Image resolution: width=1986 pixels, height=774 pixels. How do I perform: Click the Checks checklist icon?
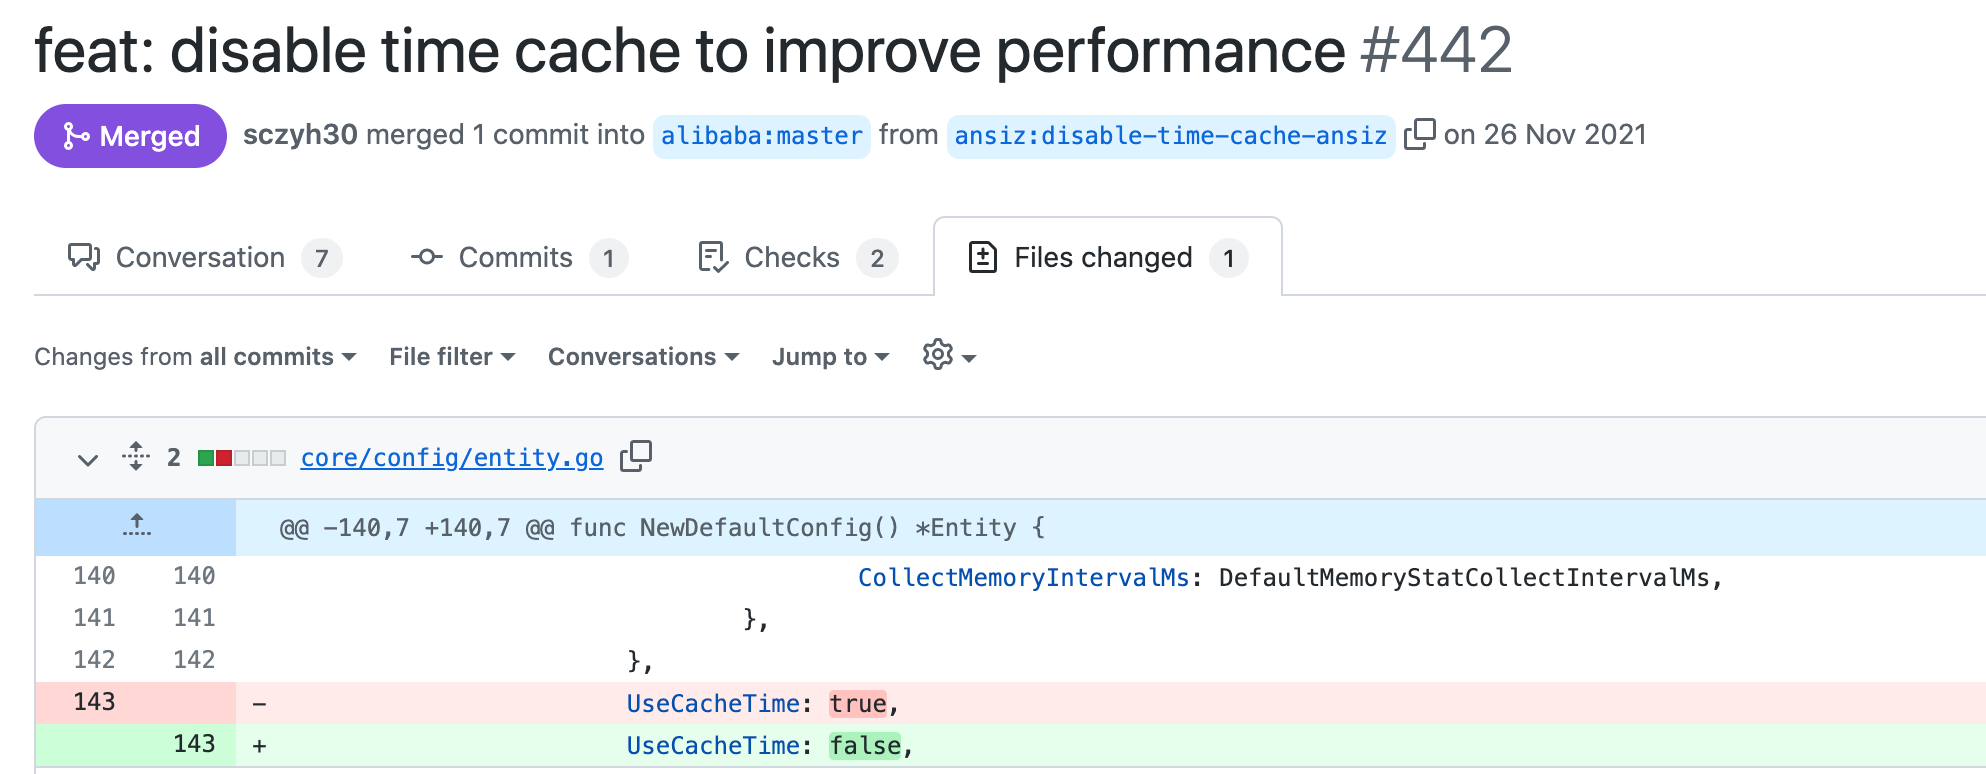point(712,257)
